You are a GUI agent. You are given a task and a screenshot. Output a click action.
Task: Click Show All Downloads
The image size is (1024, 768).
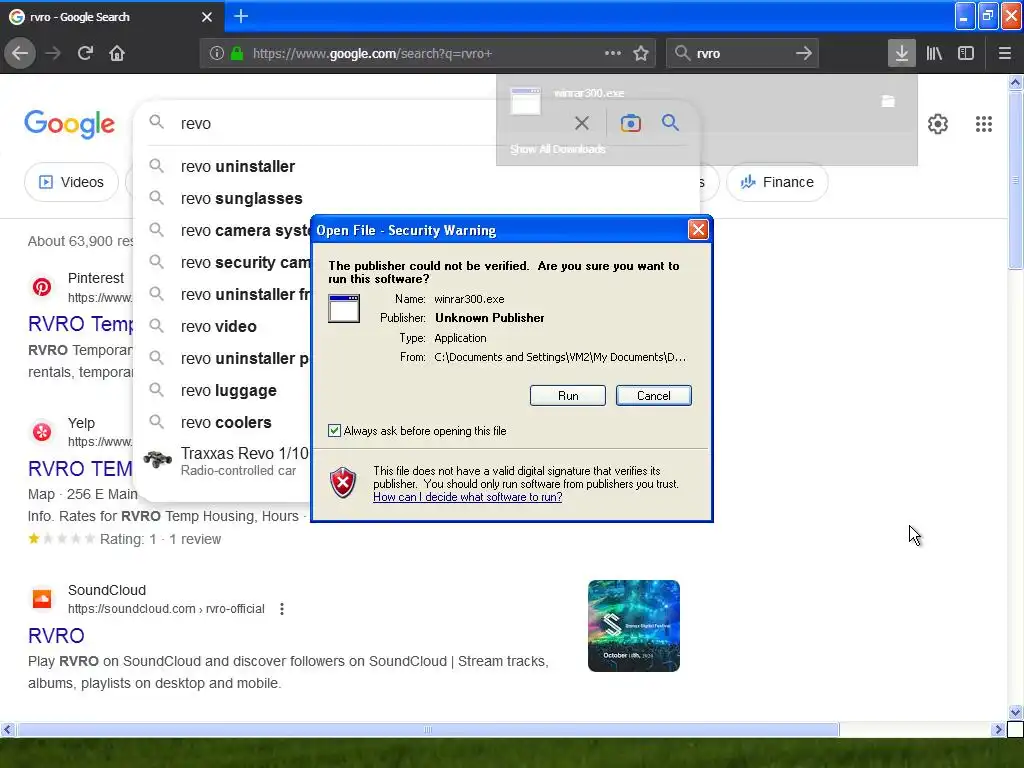558,150
